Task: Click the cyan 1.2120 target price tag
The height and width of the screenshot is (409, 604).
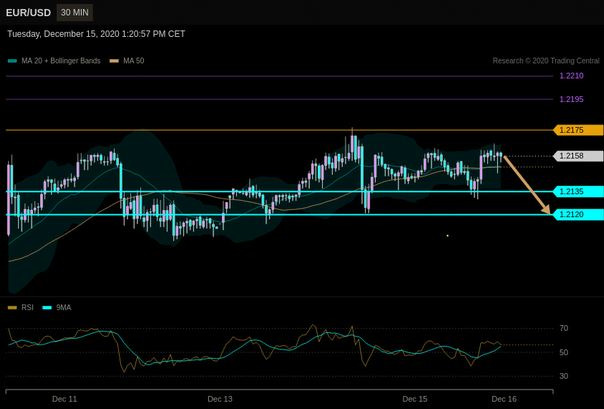Action: pyautogui.click(x=578, y=215)
